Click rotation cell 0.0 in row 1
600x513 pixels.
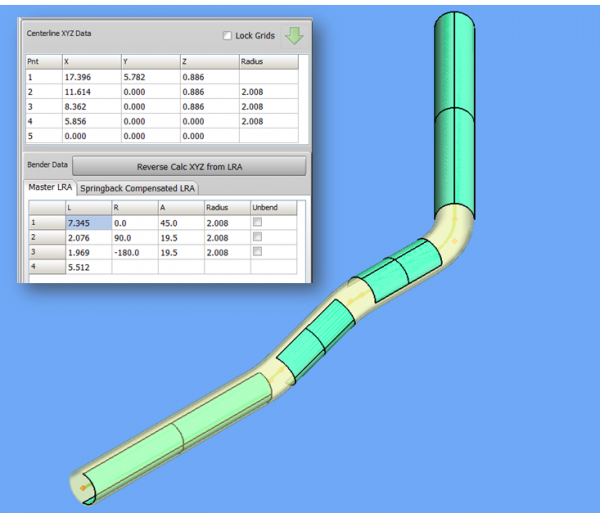coord(135,223)
